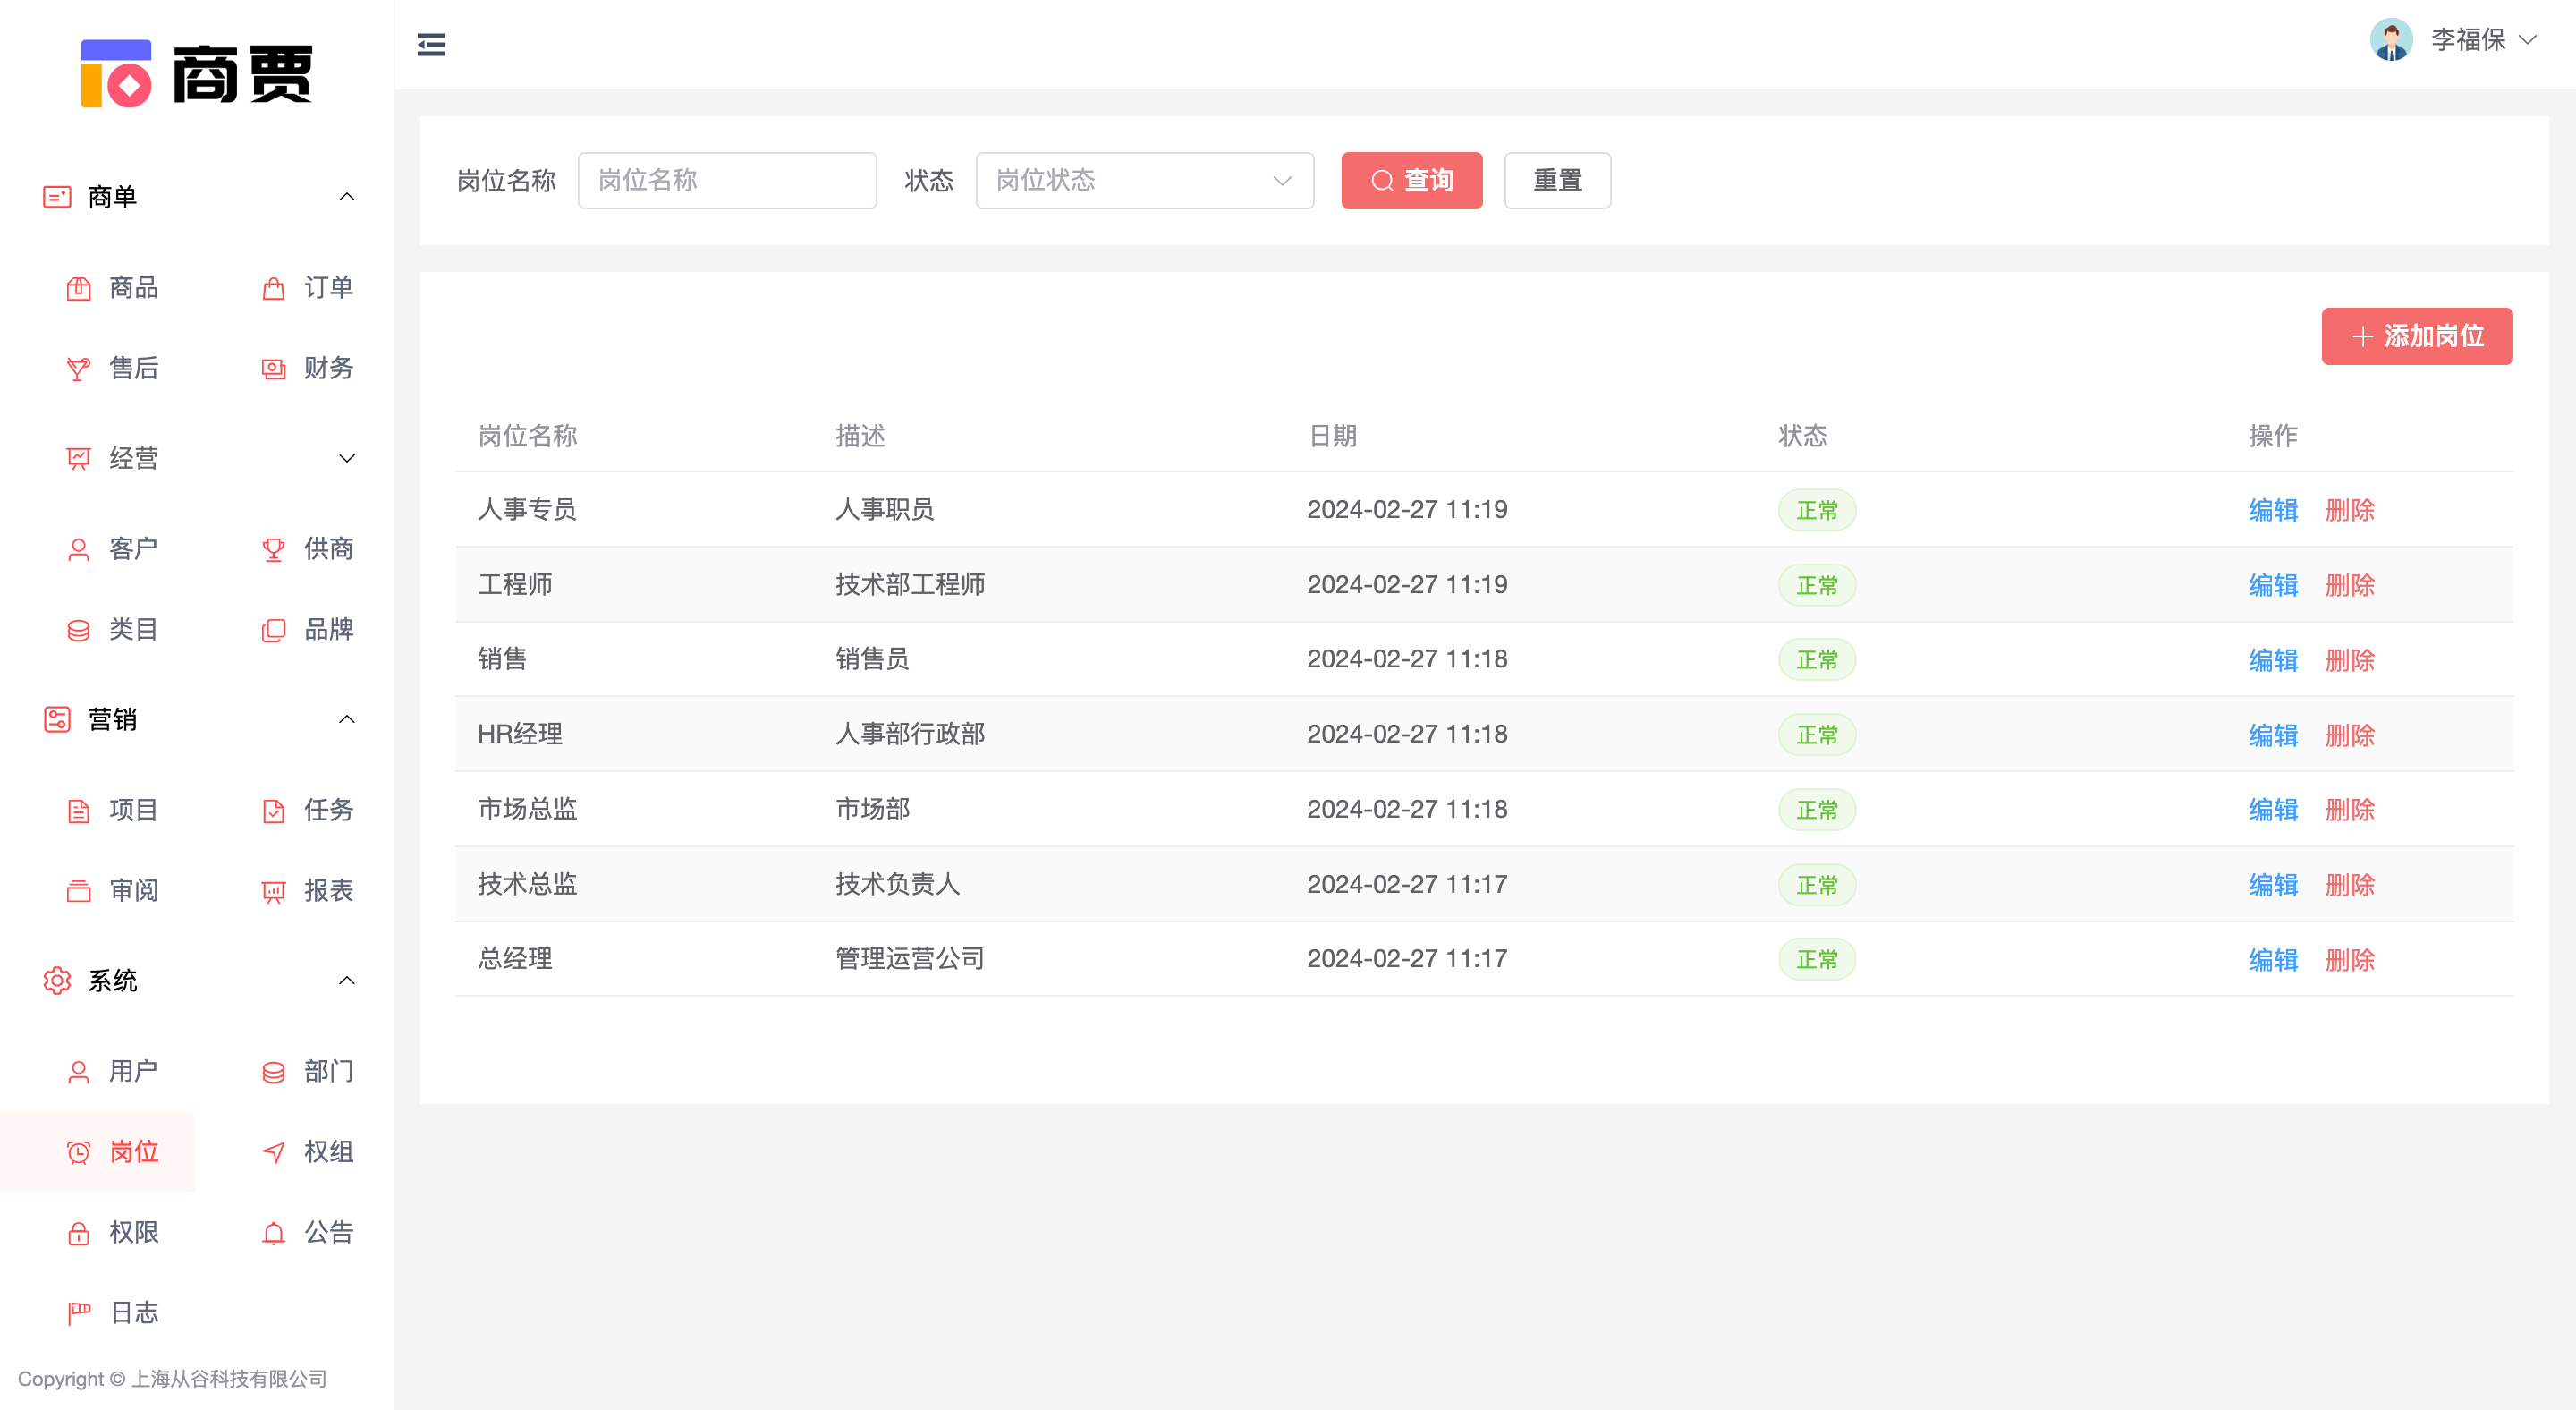Open the 订单 section via its icon
The width and height of the screenshot is (2576, 1410).
coord(272,288)
